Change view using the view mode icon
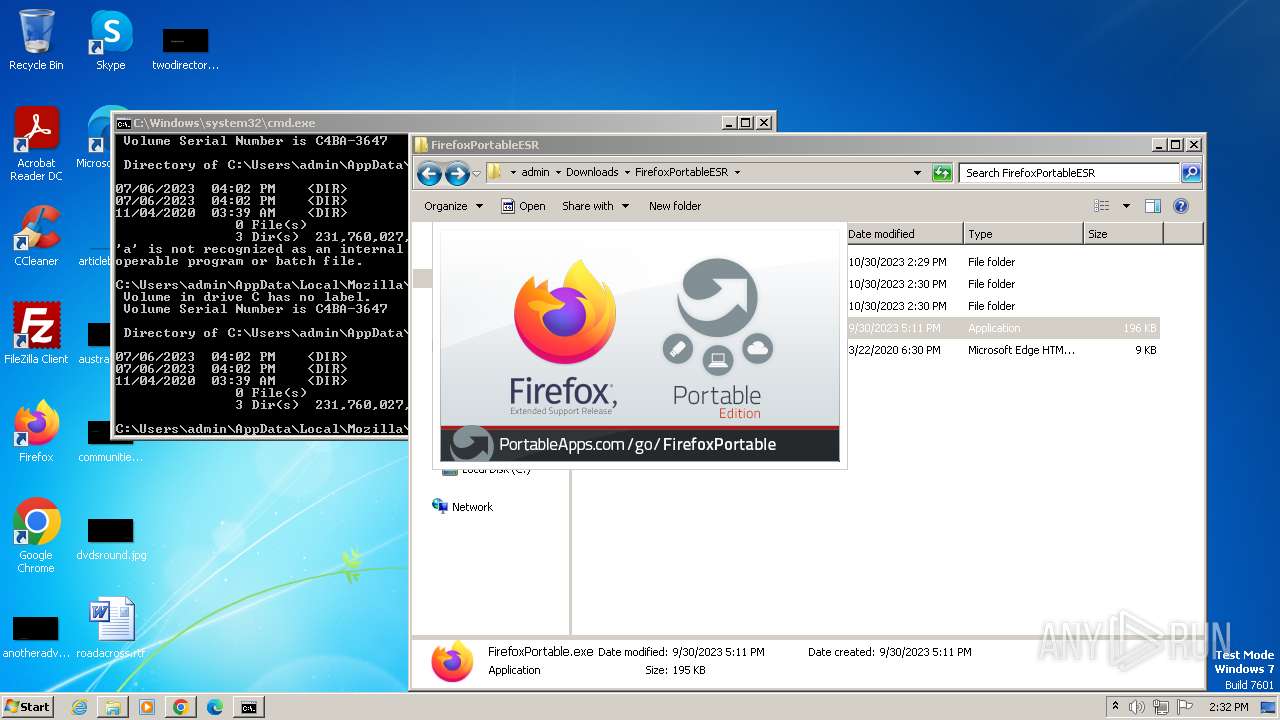The height and width of the screenshot is (720, 1280). click(x=1102, y=206)
